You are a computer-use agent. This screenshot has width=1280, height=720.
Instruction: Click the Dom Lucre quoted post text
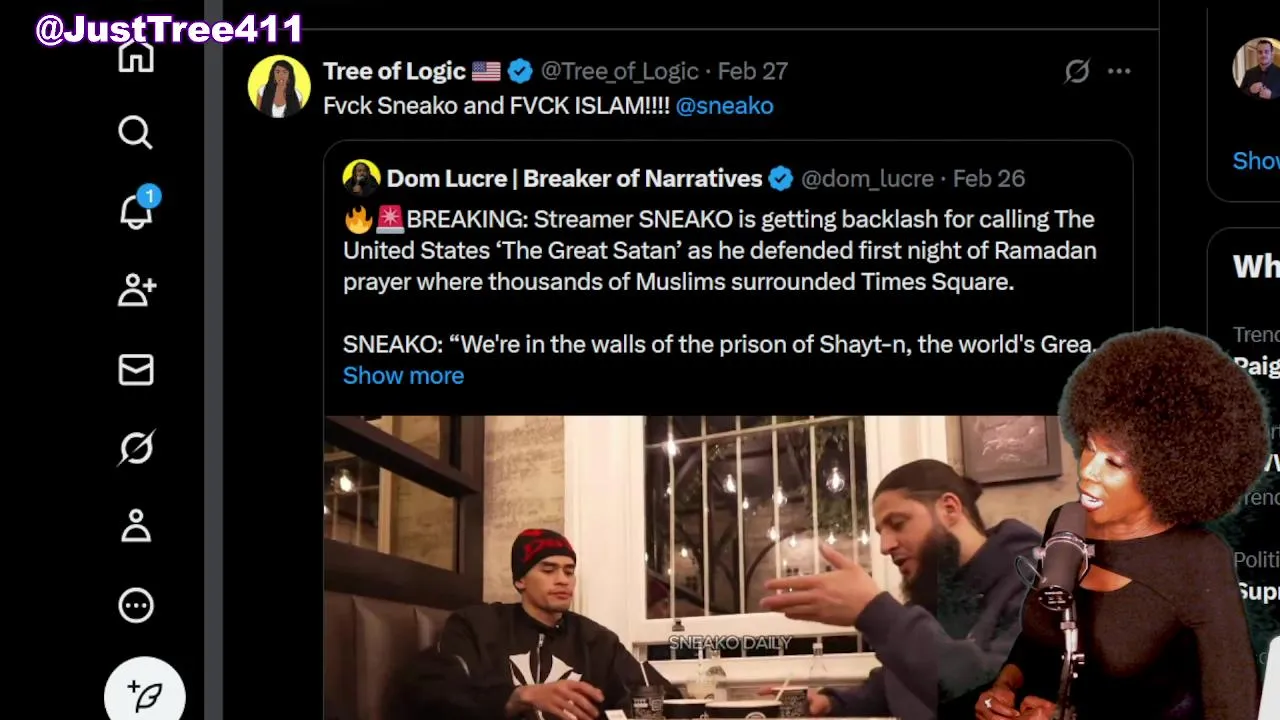[719, 251]
